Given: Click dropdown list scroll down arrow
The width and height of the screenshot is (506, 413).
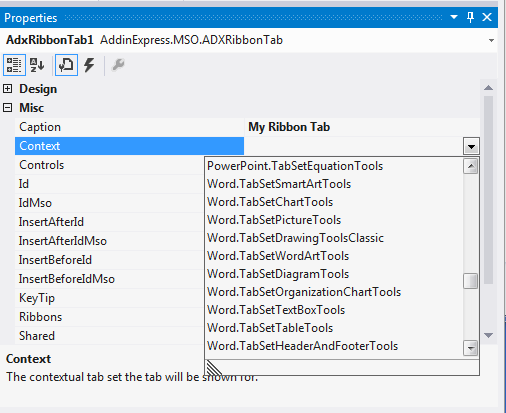Looking at the screenshot, I should pos(471,348).
